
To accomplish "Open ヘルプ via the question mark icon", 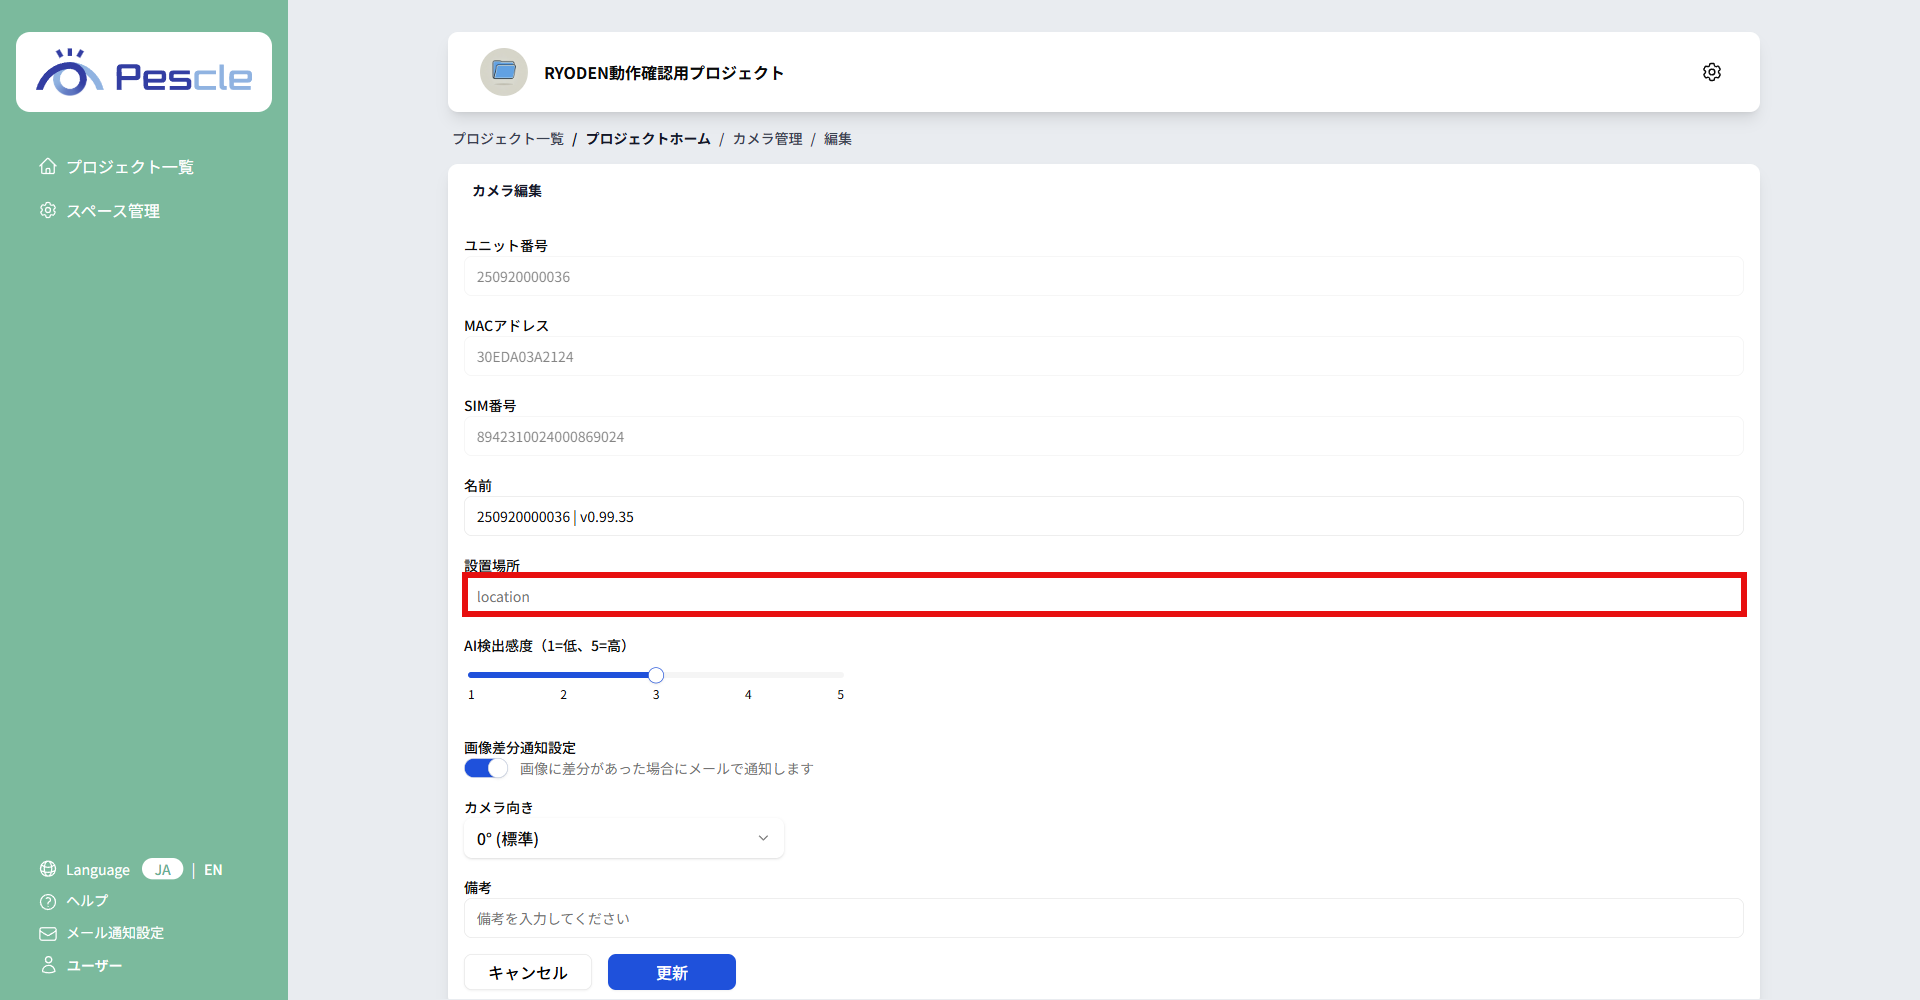I will coord(47,901).
